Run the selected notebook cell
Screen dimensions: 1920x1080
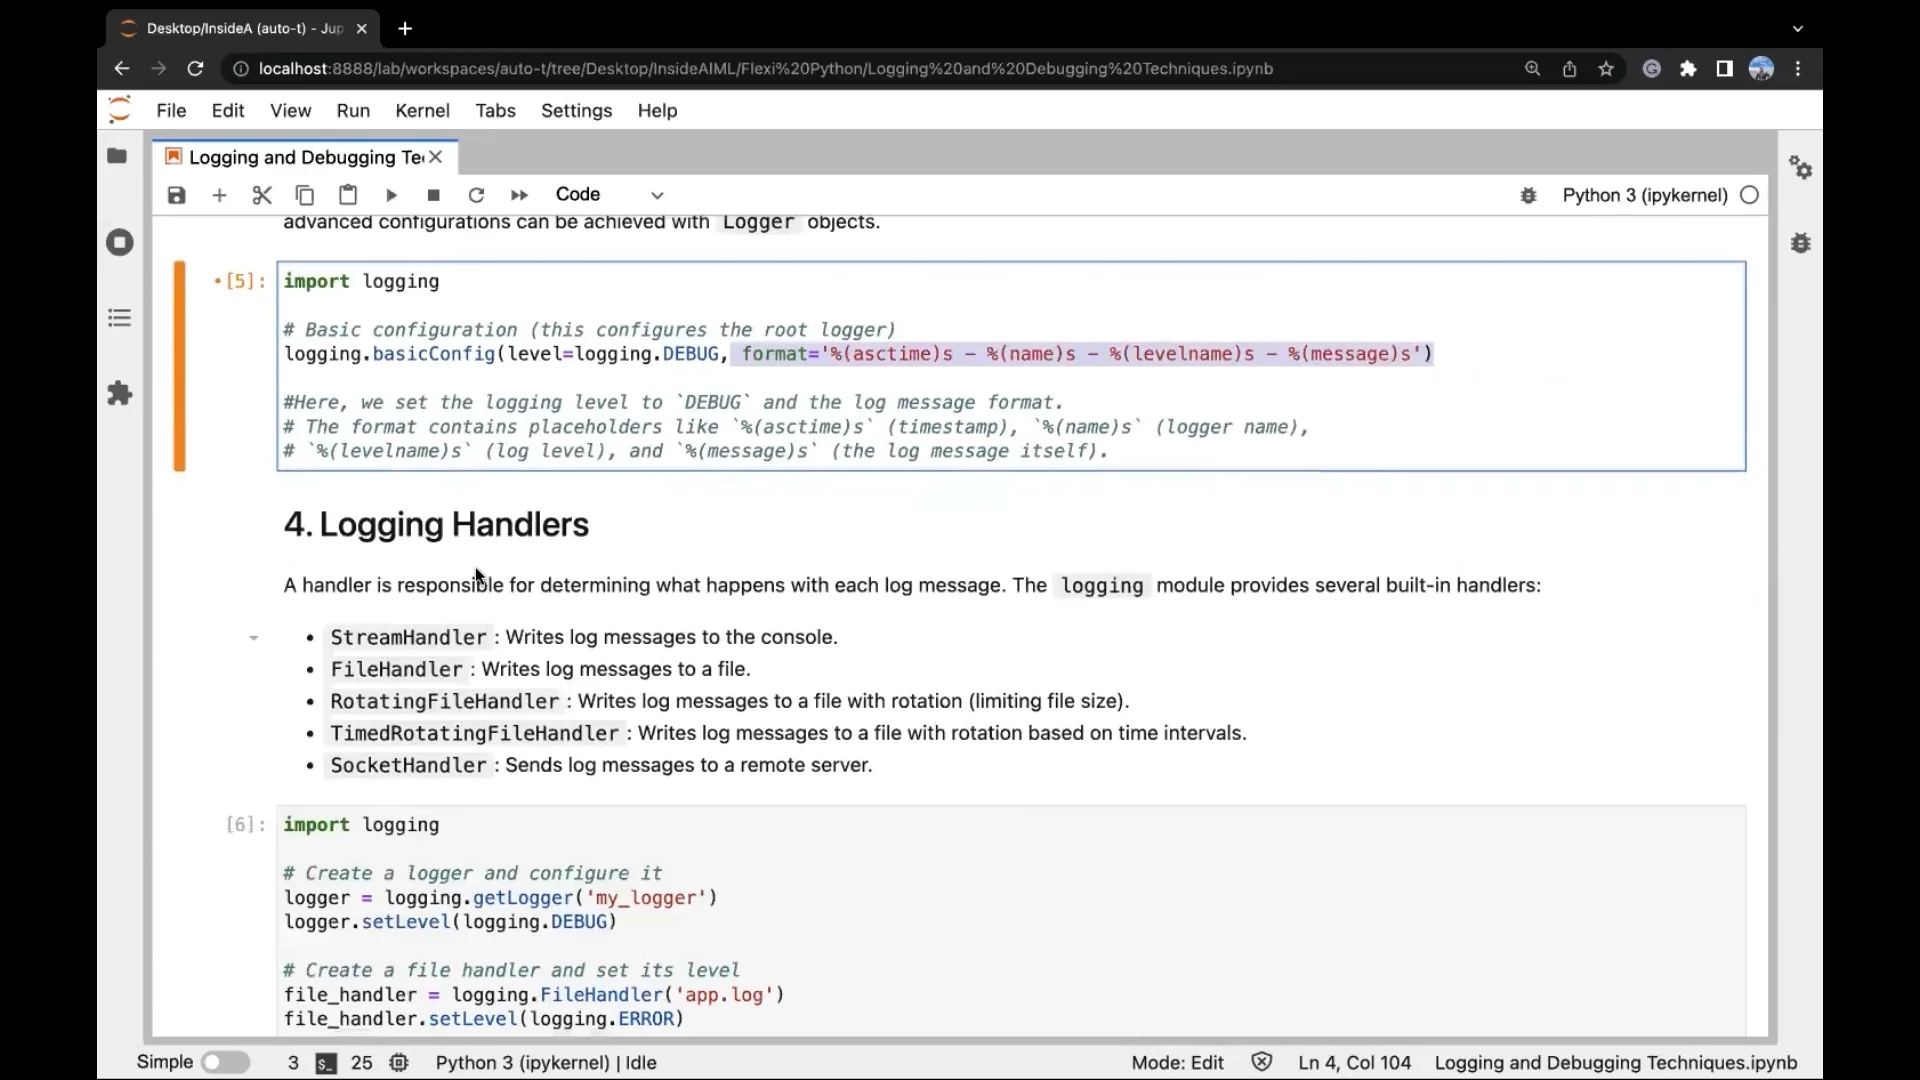coord(391,195)
